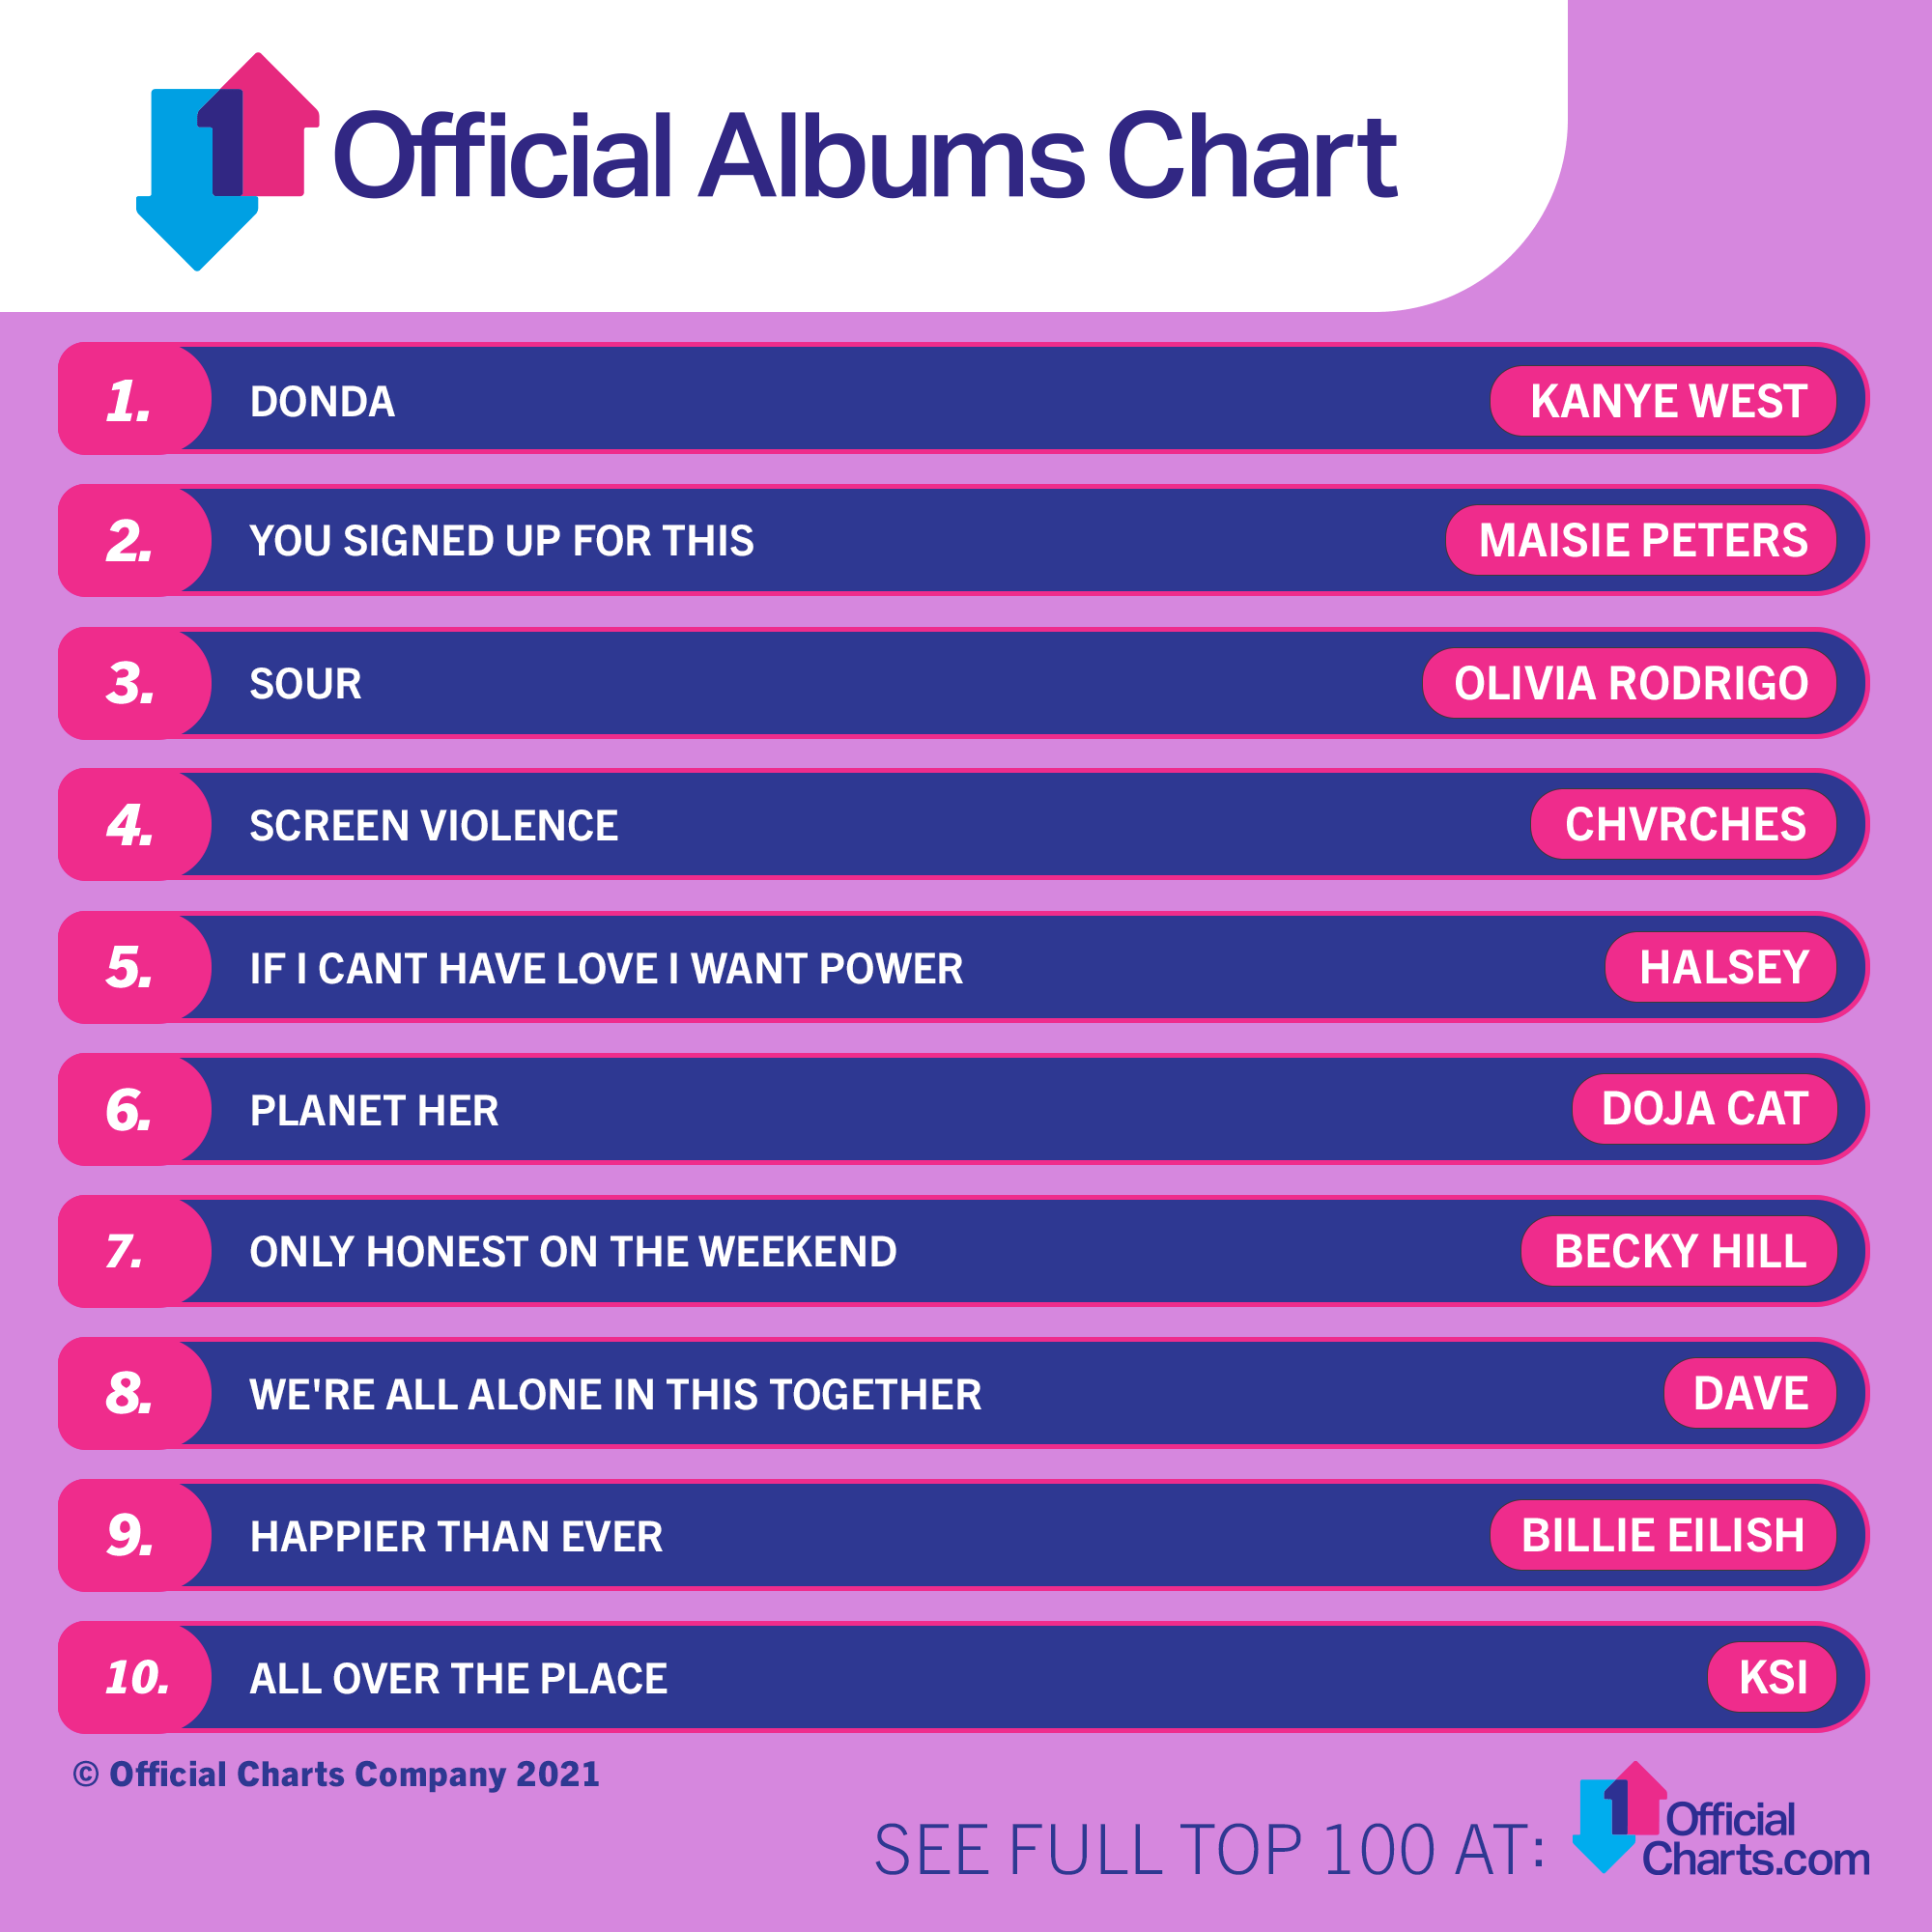Click the SEE FULL TOP 100 AT text
This screenshot has height=1932, width=1932.
1210,1849
